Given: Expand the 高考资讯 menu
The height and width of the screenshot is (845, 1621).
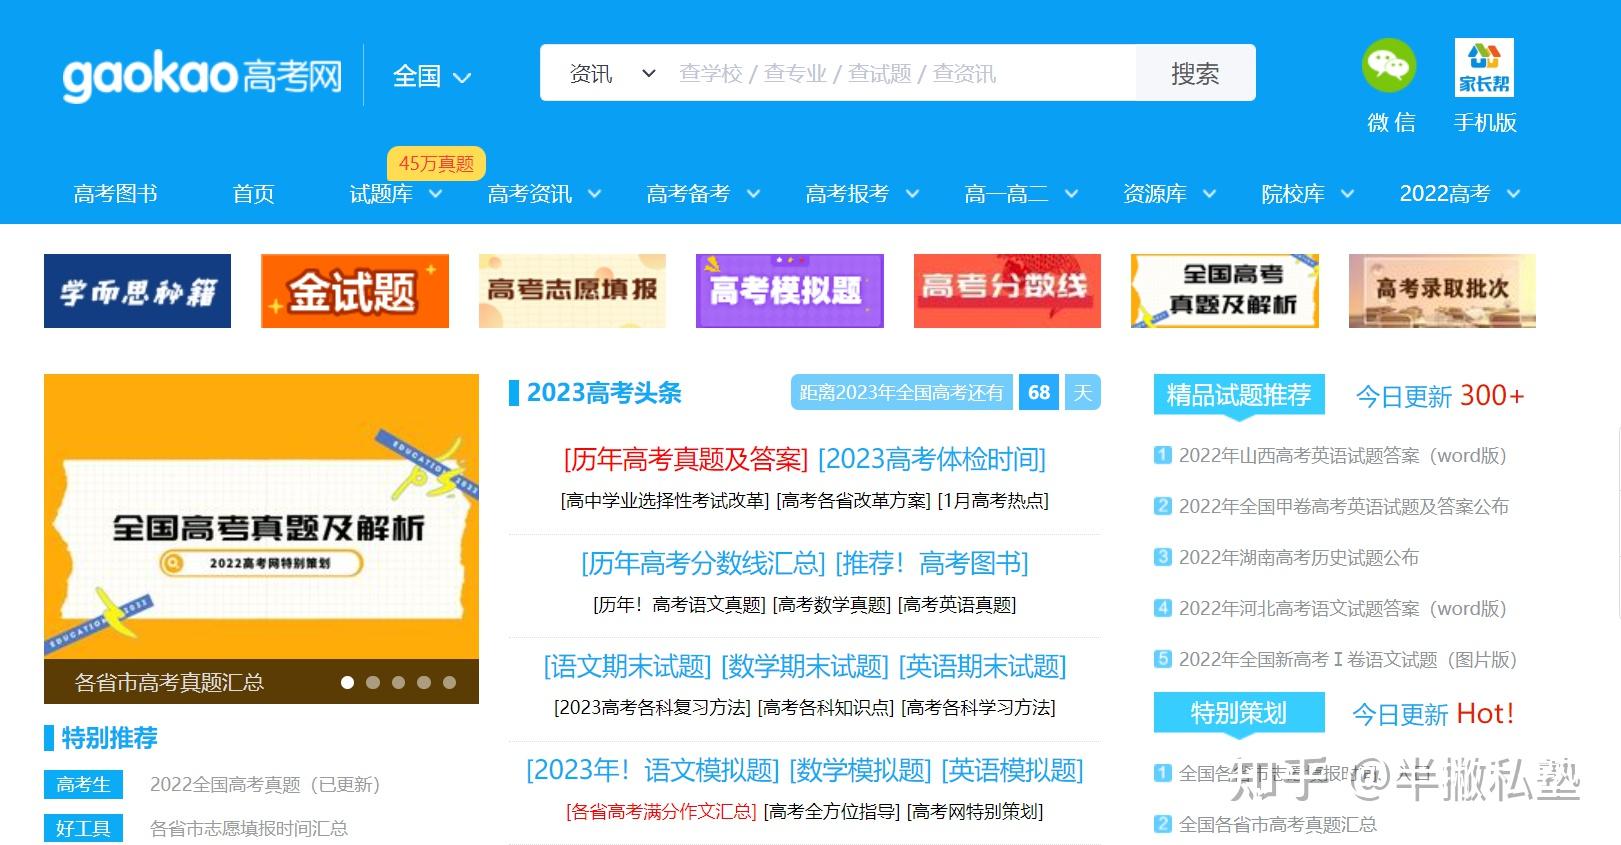Looking at the screenshot, I should click(x=544, y=194).
